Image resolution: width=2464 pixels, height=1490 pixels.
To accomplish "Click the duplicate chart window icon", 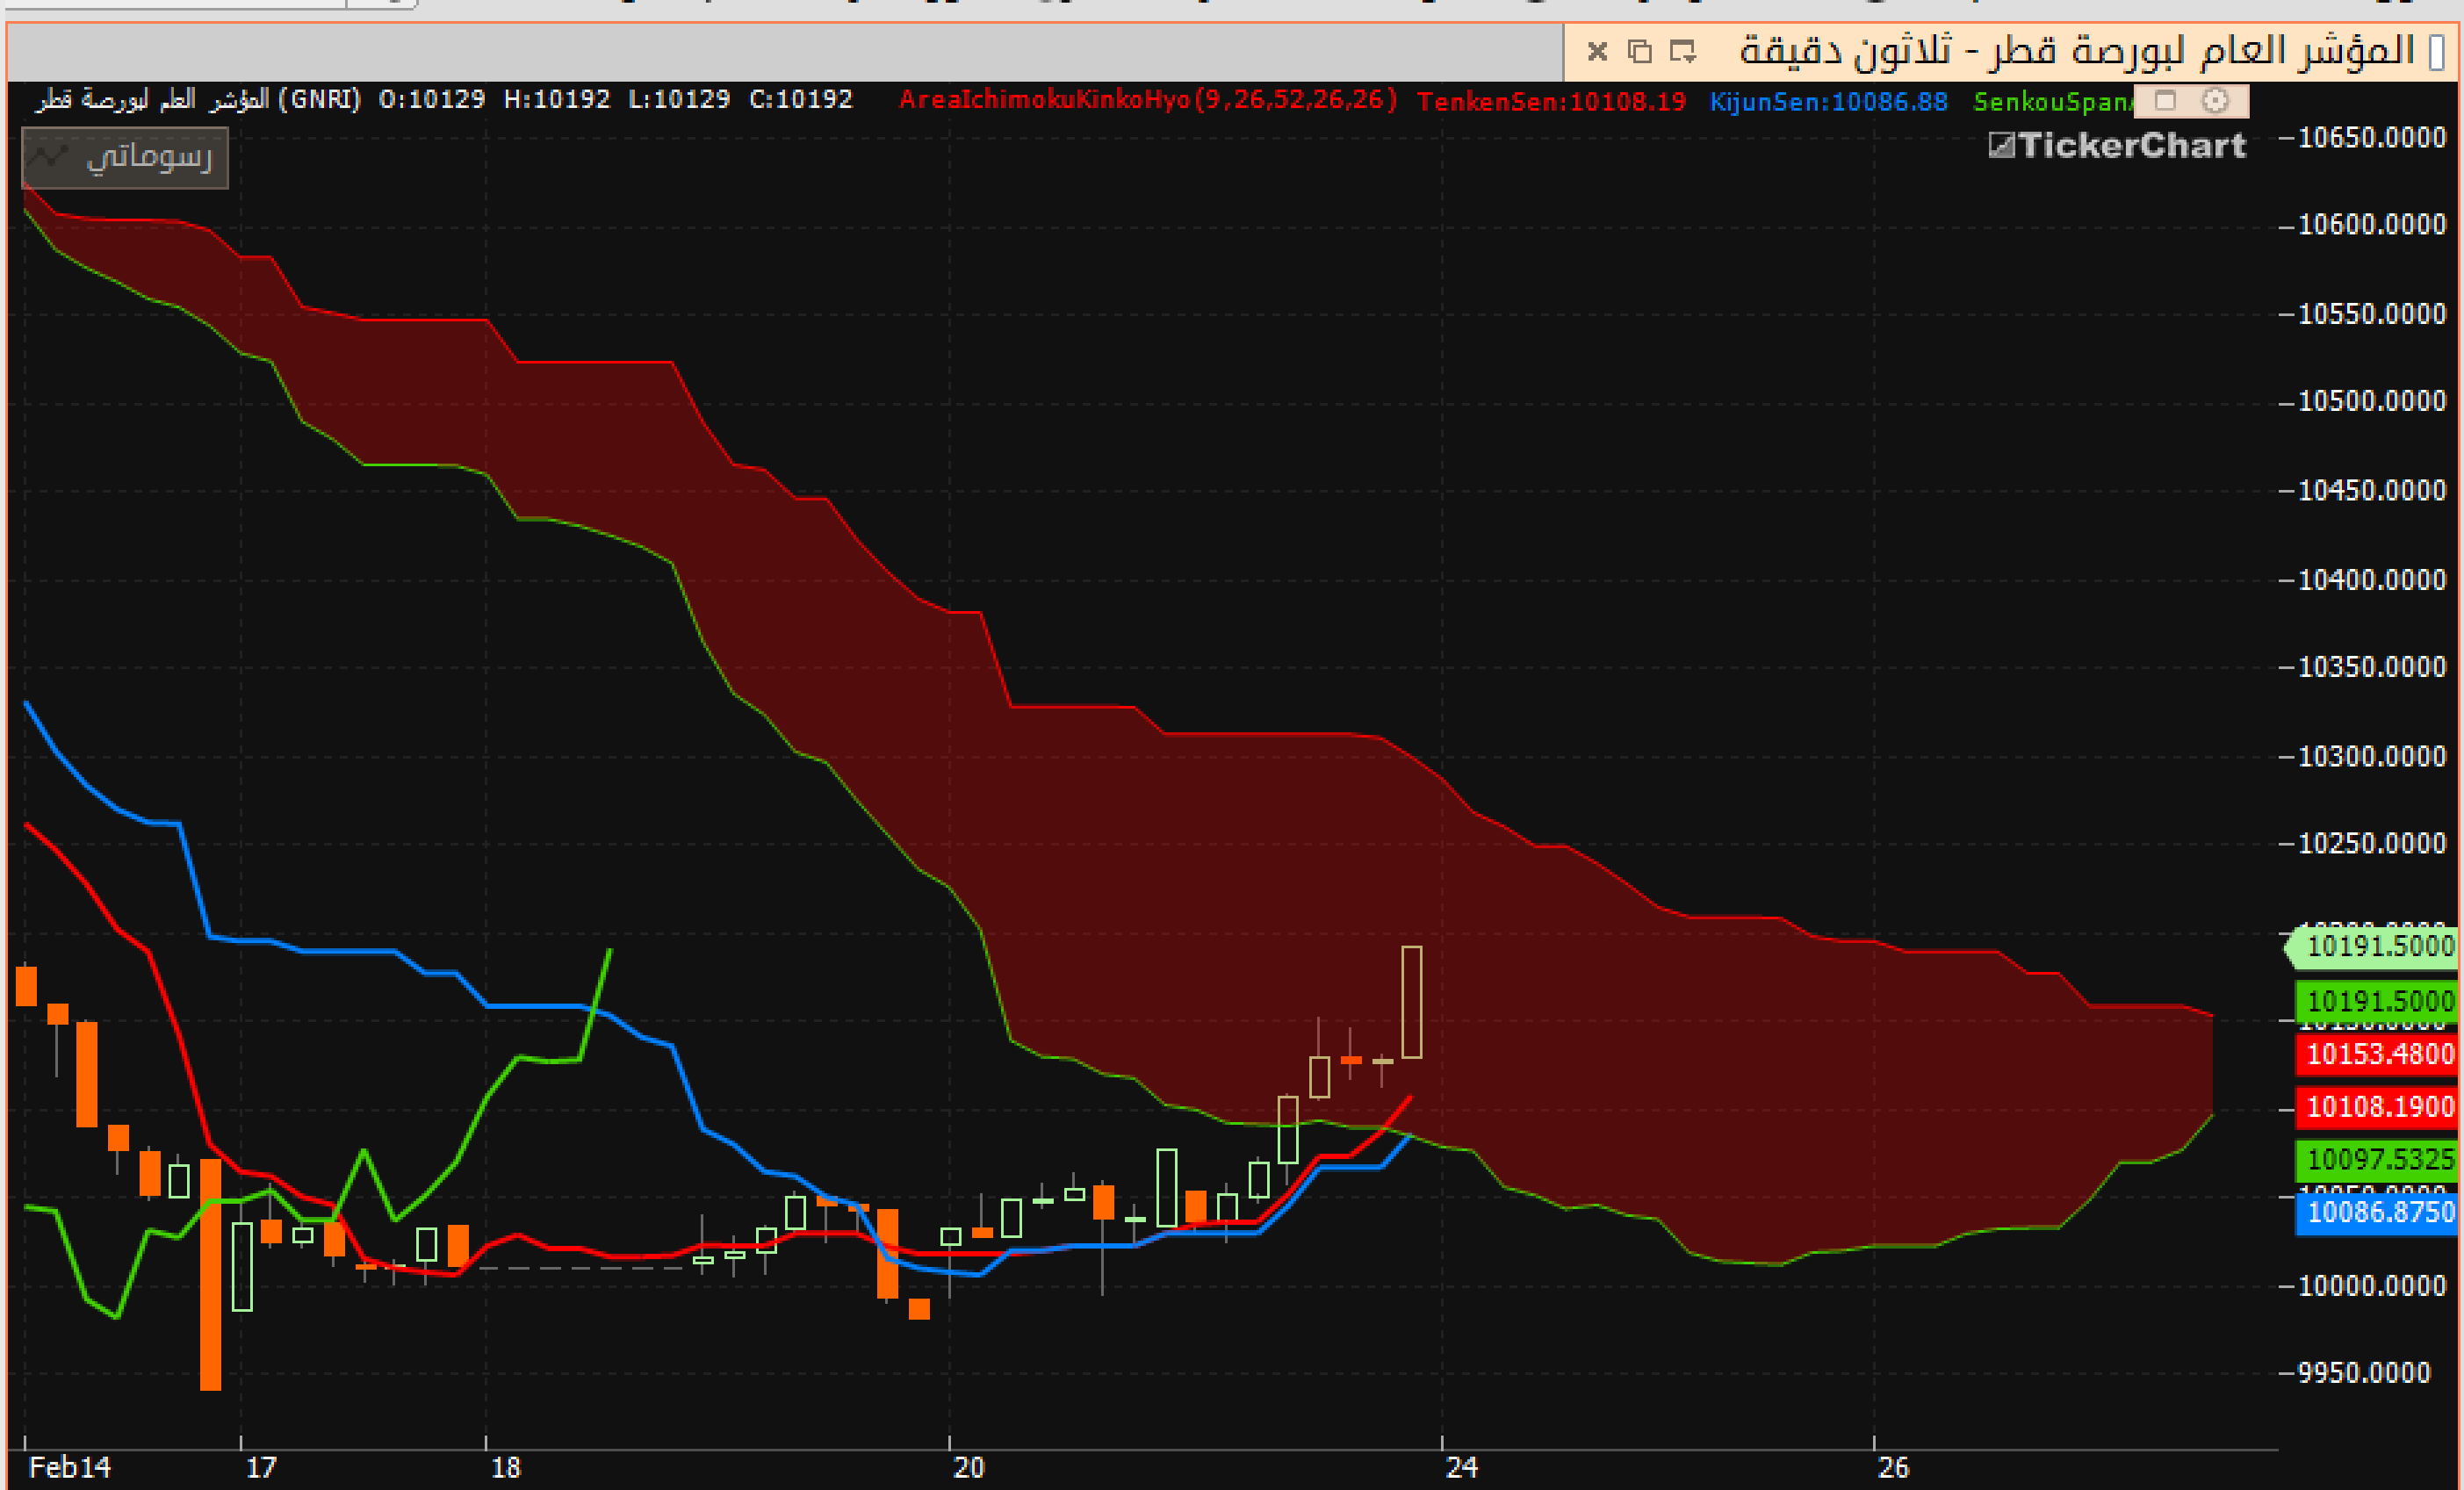I will click(x=1639, y=51).
